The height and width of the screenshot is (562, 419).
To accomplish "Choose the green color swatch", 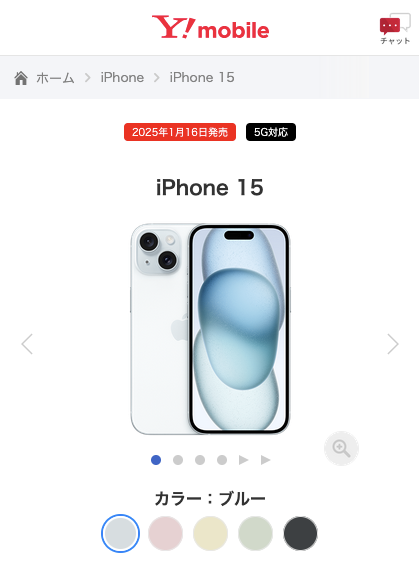I will [255, 533].
